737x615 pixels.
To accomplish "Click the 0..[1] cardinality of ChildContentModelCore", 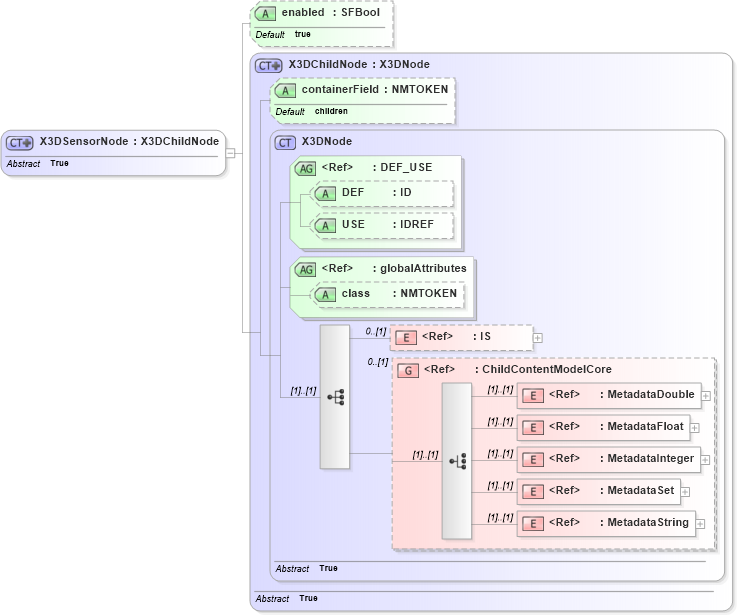I will click(377, 362).
